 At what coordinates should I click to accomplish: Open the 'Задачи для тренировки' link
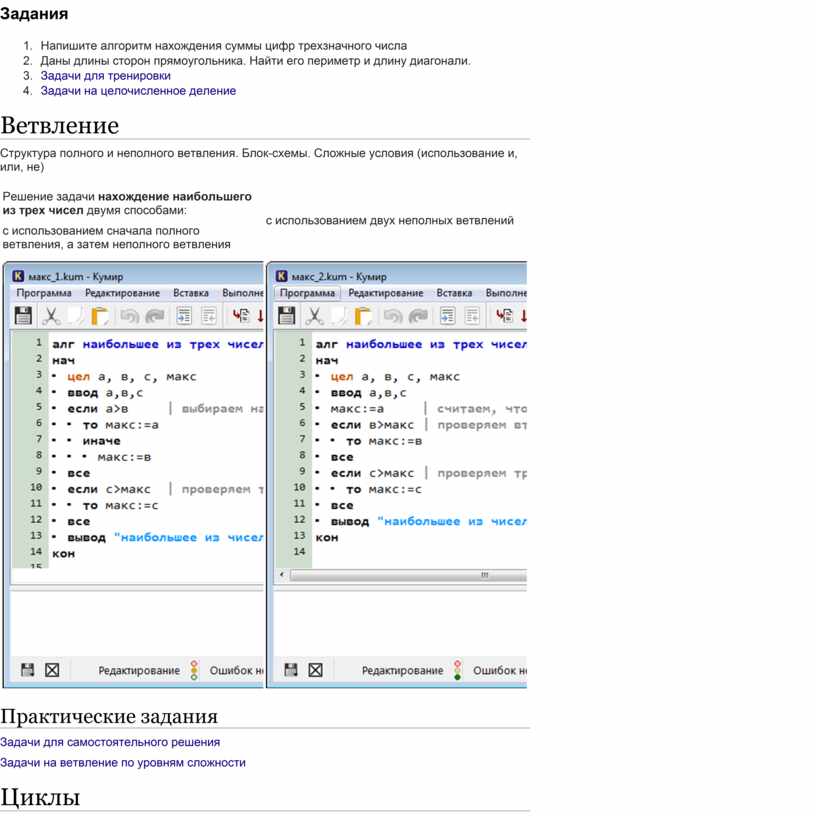[105, 75]
